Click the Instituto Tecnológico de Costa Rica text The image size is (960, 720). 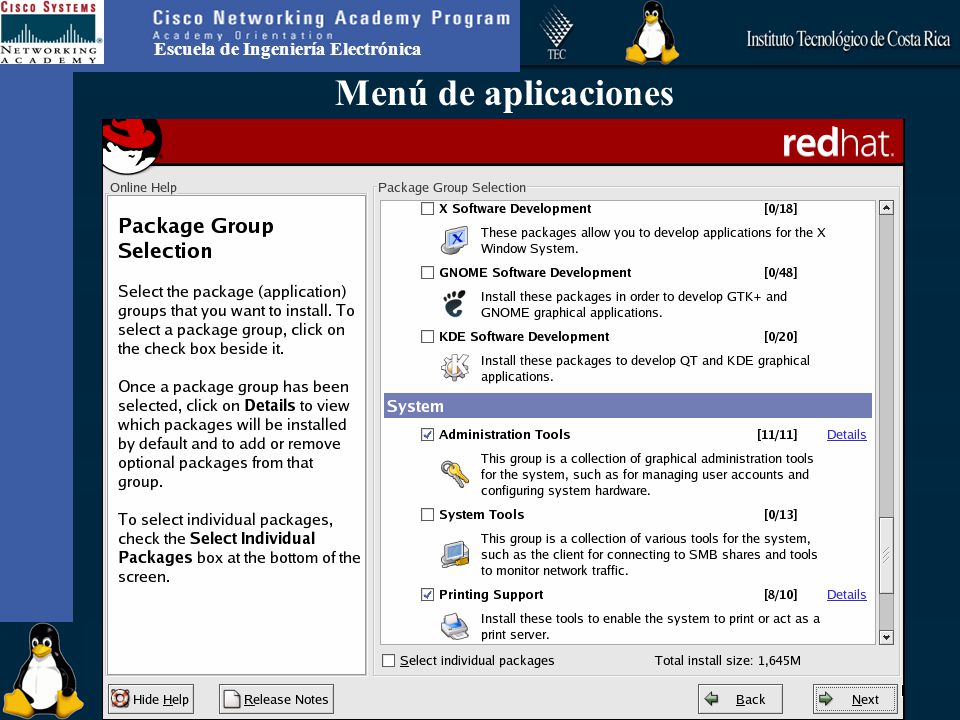pos(848,39)
